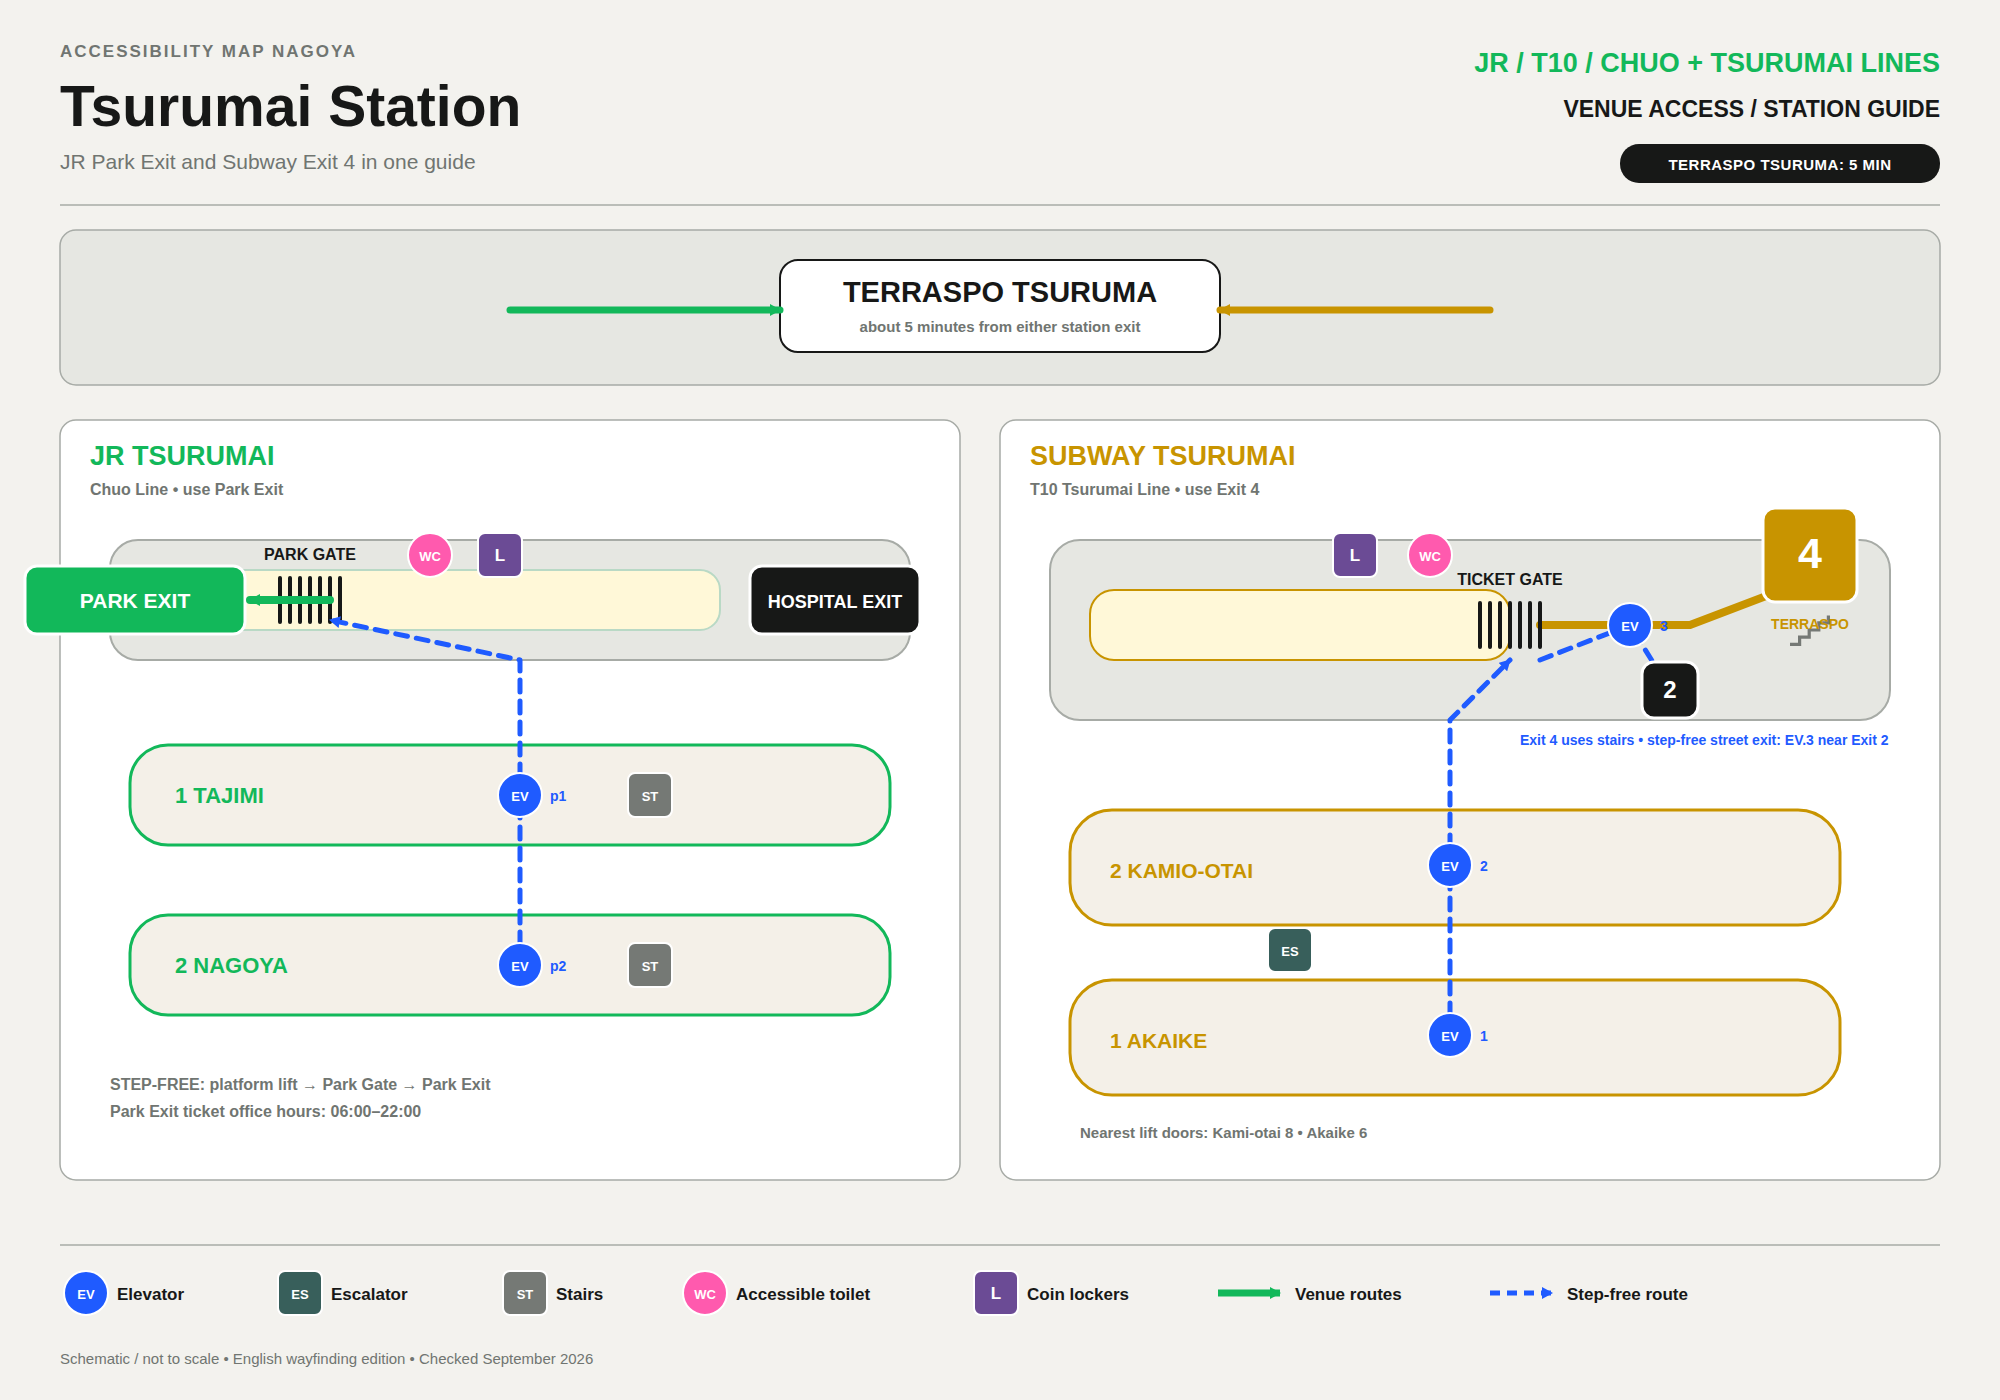
Task: Select the subway coin lockers icon
Action: click(1355, 555)
